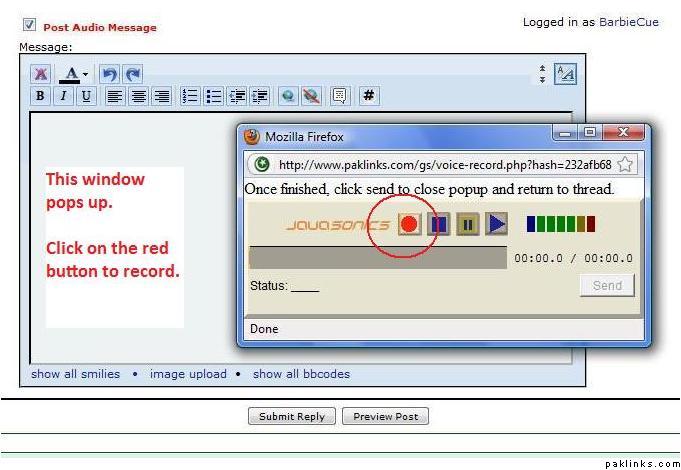The height and width of the screenshot is (470, 681).
Task: Pause the audio recording
Action: pos(467,224)
